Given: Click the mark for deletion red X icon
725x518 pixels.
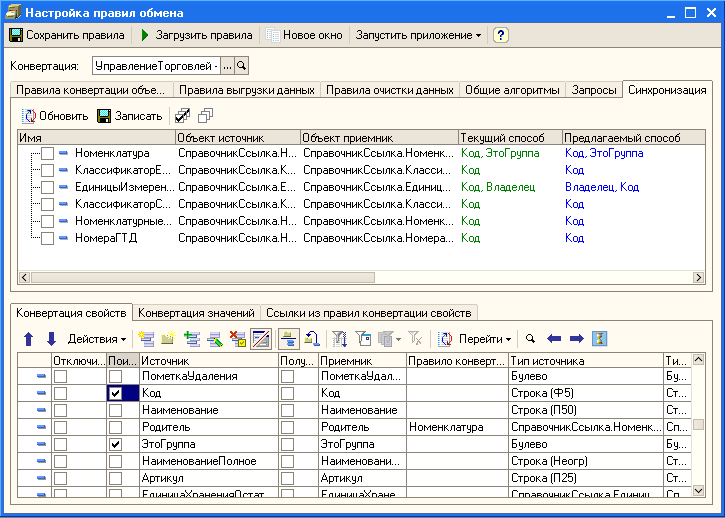Looking at the screenshot, I should (238, 339).
